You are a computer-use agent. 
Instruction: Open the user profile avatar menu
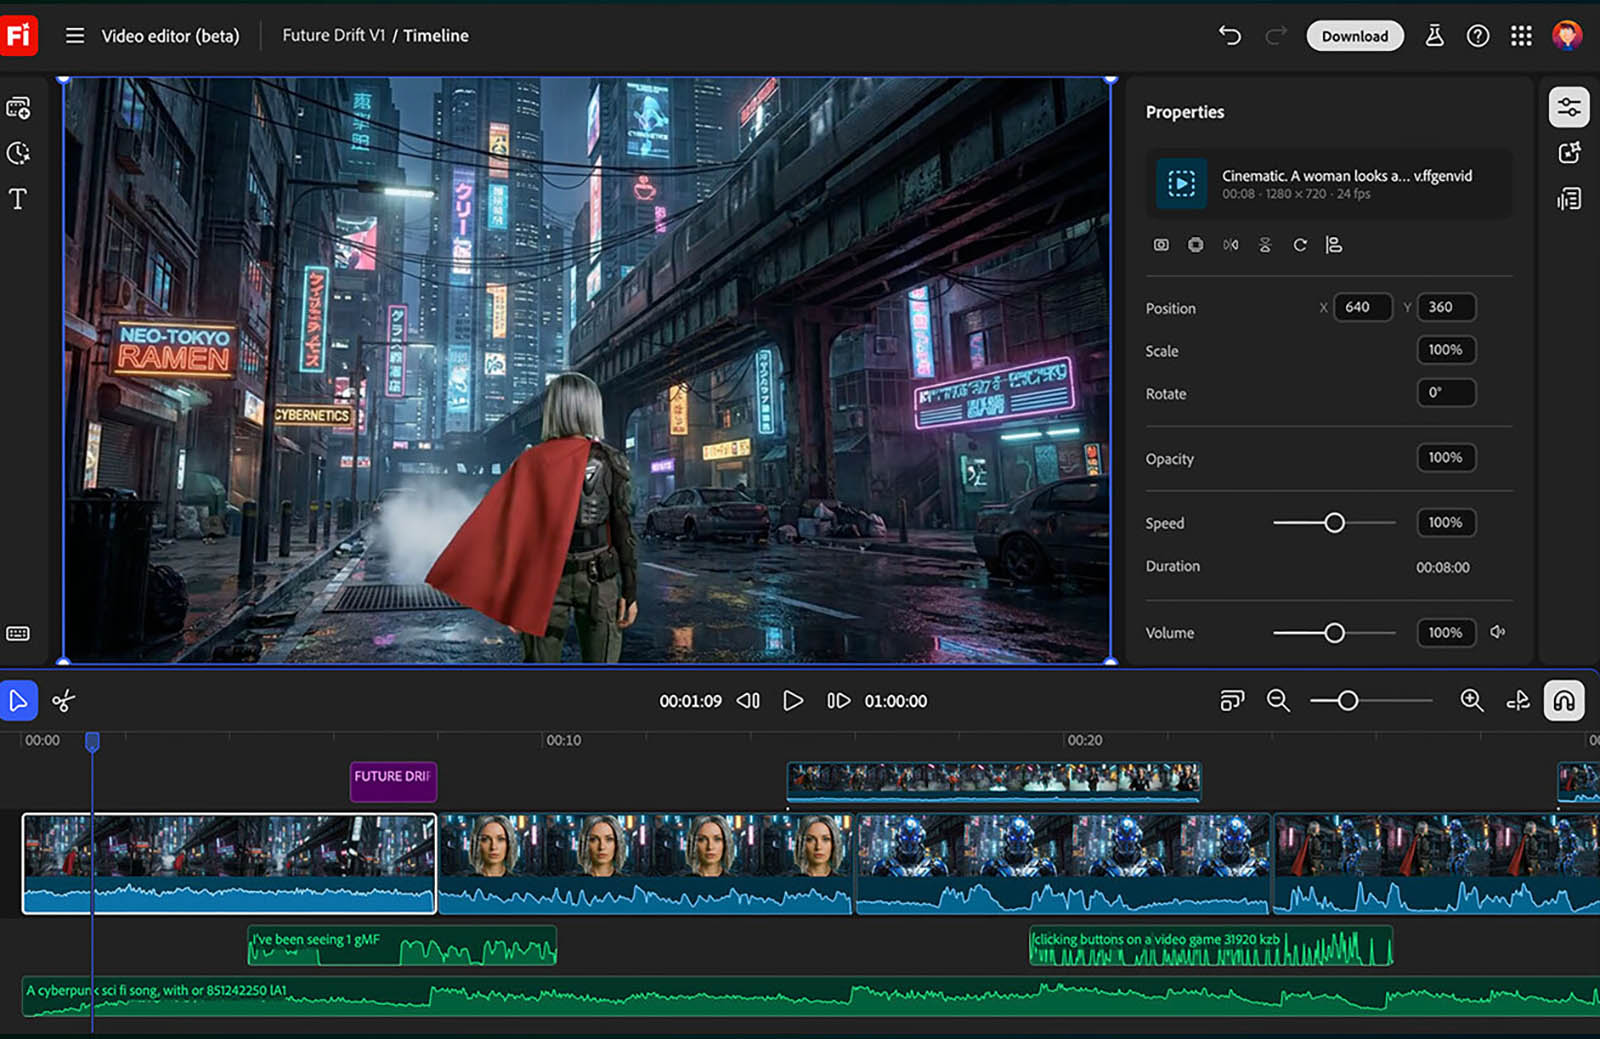(1566, 36)
